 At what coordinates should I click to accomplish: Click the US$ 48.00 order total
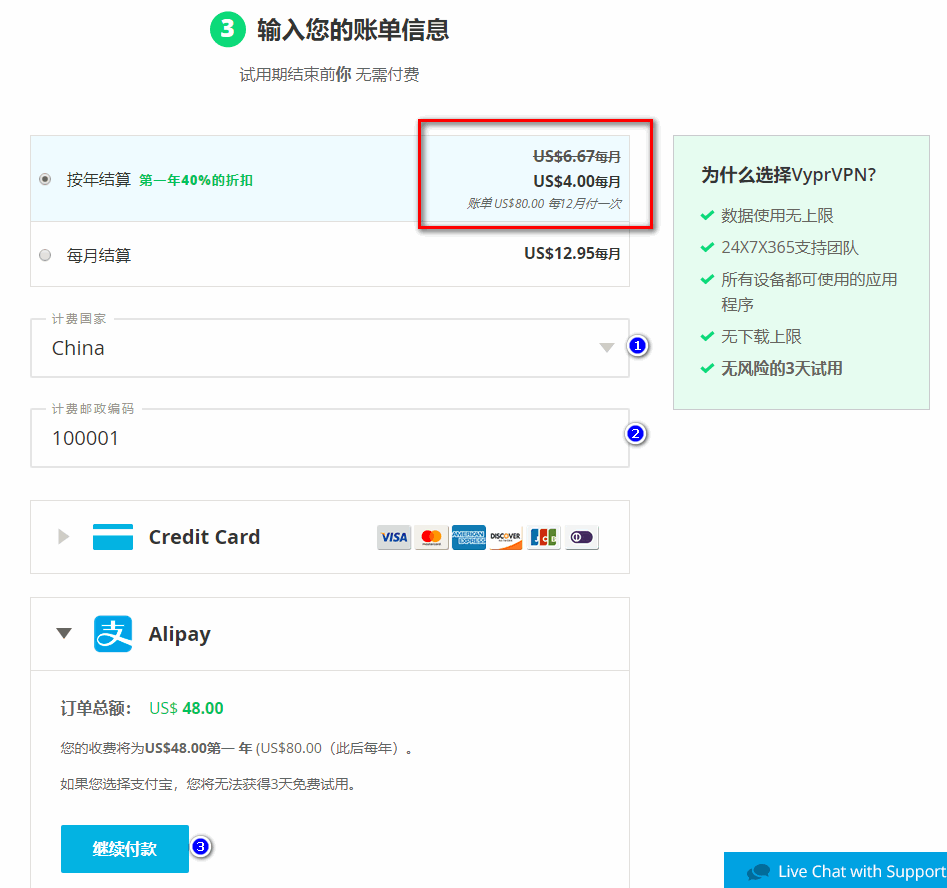186,708
